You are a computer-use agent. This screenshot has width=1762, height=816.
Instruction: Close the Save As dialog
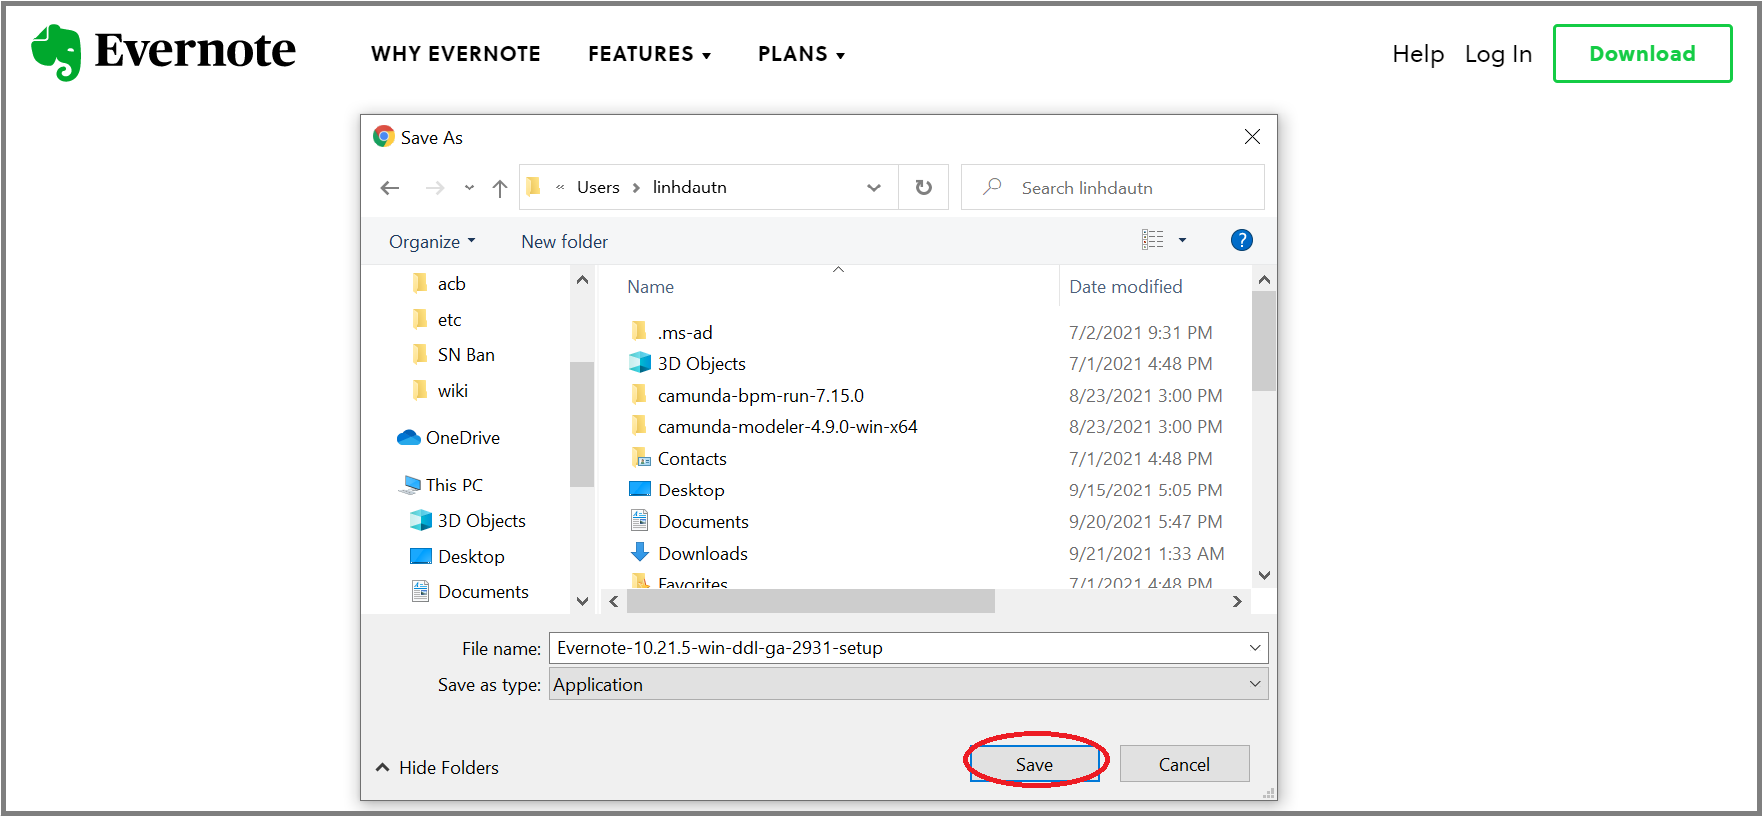(x=1252, y=137)
